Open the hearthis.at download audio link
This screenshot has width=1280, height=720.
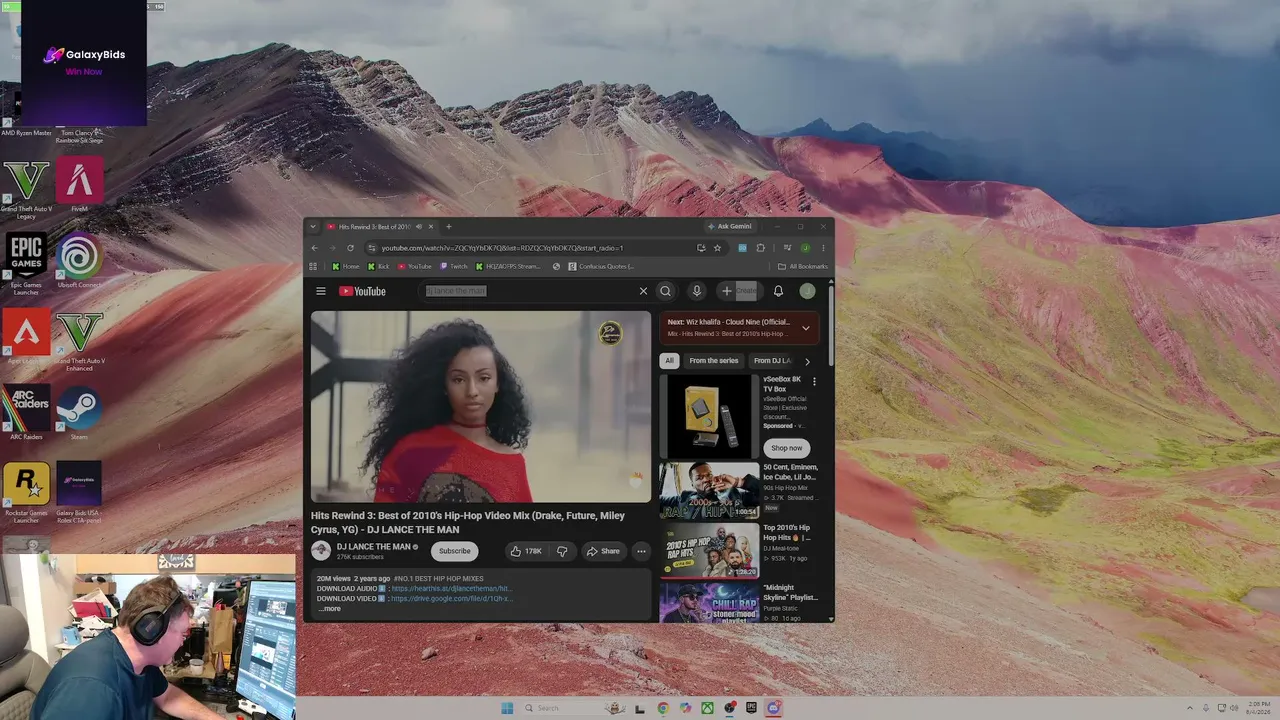click(451, 589)
